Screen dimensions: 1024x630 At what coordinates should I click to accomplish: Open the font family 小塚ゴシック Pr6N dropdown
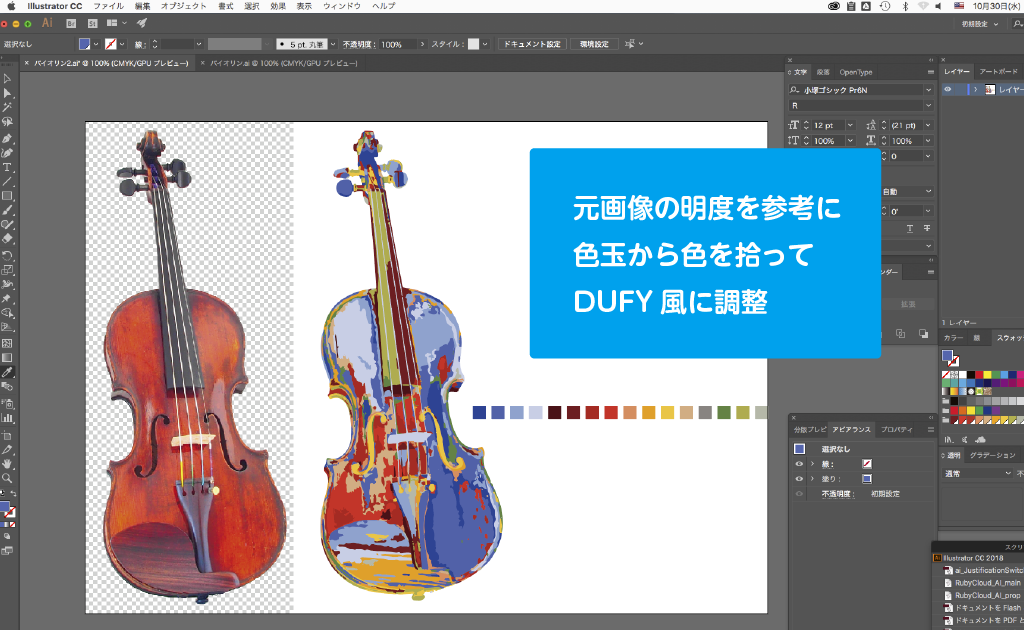(x=928, y=90)
